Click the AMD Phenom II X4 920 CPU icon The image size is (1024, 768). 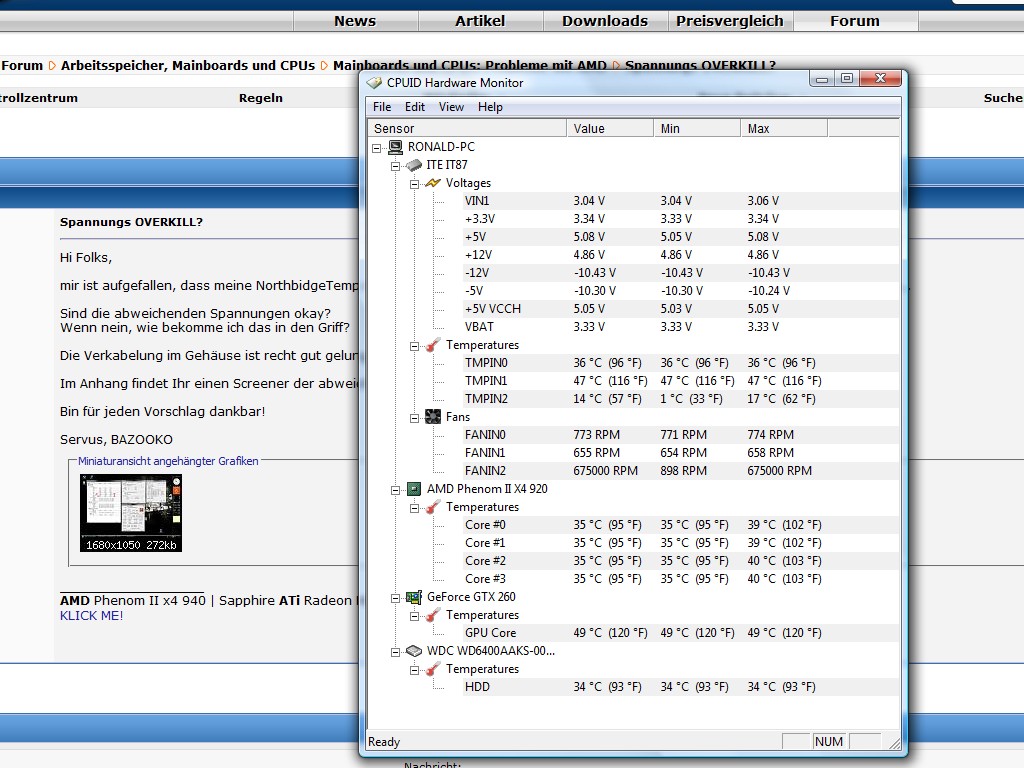tap(414, 488)
